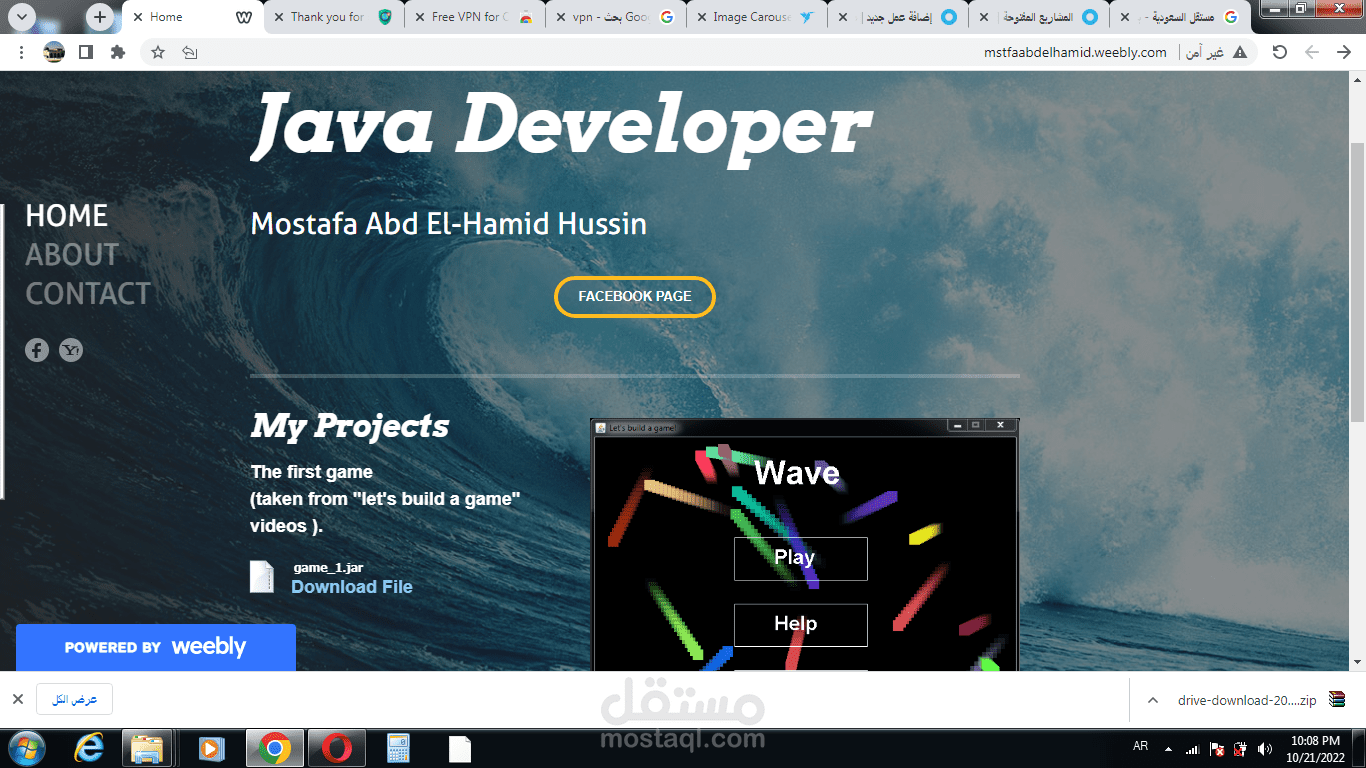Image resolution: width=1366 pixels, height=768 pixels.
Task: Click the power plug tray icon
Action: point(1241,748)
